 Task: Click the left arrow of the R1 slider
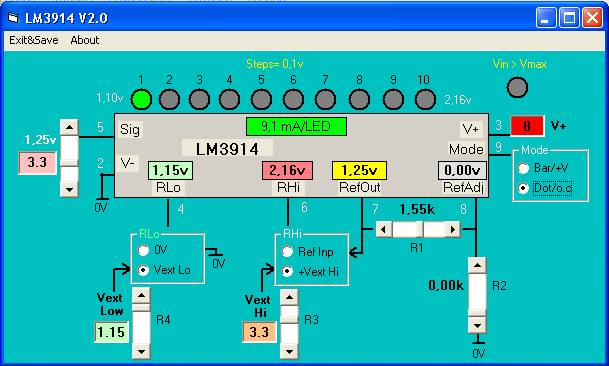384,230
